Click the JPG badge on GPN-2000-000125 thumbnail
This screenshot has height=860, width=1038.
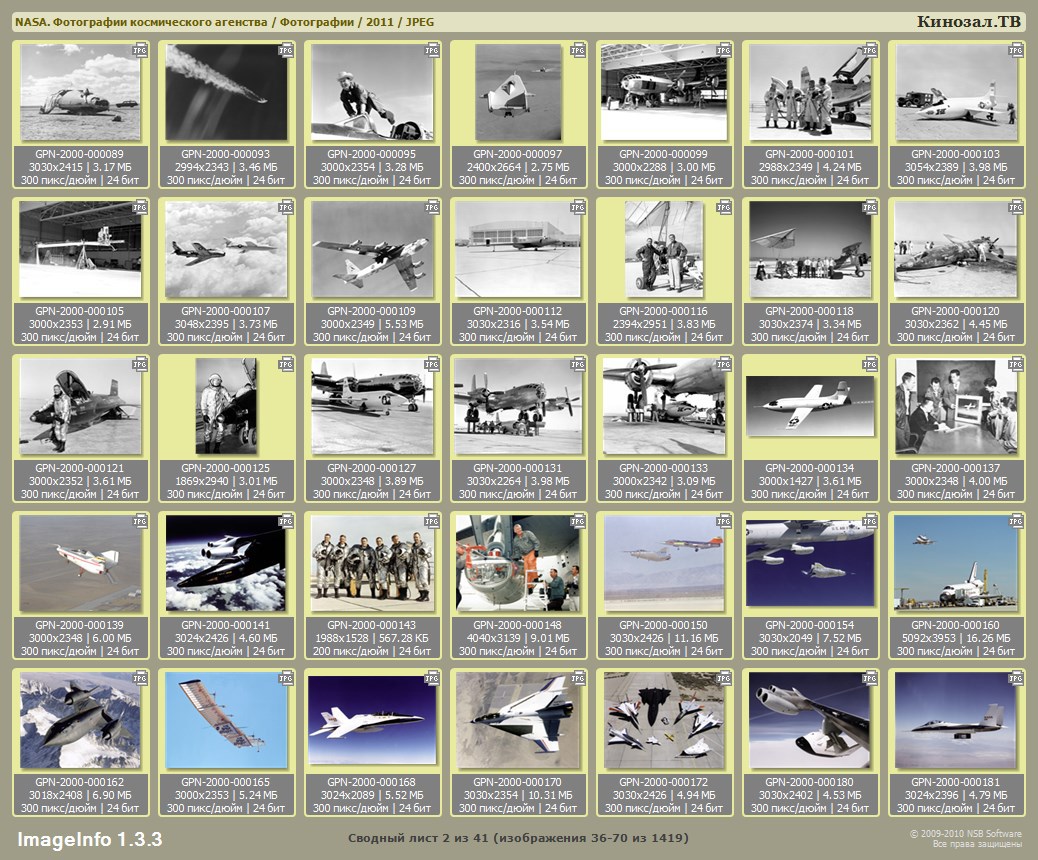pos(286,365)
